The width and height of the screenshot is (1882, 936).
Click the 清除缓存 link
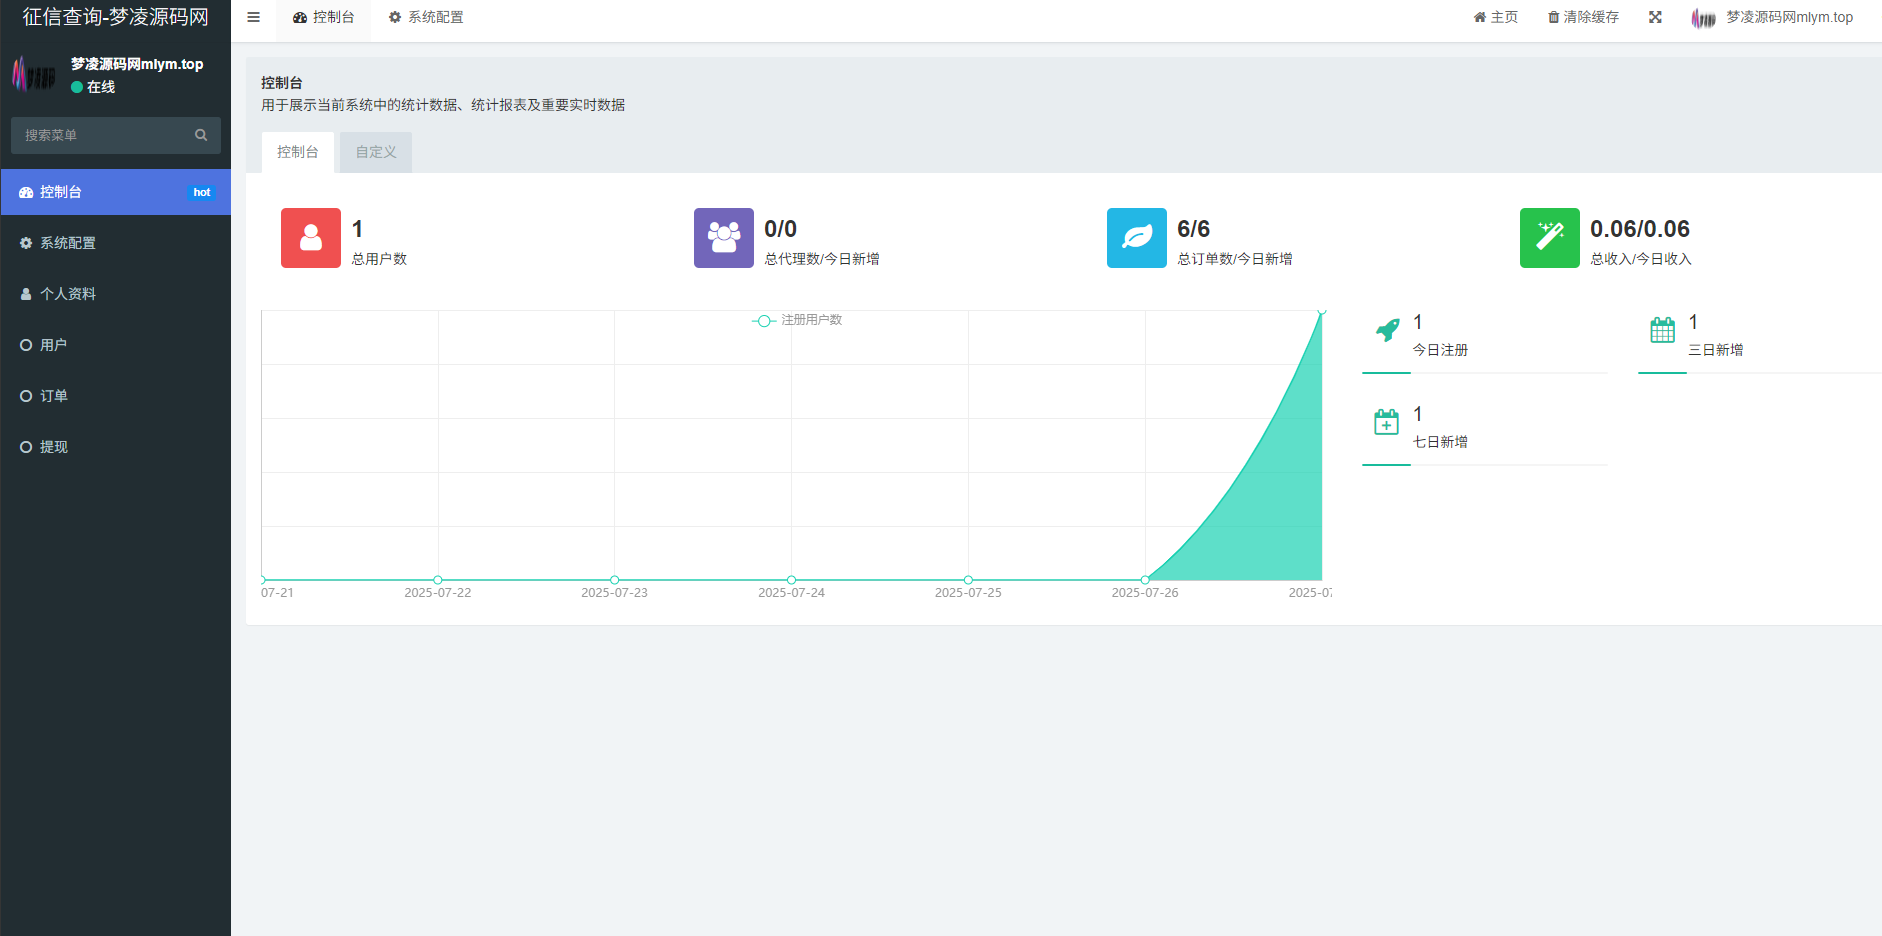pyautogui.click(x=1583, y=17)
